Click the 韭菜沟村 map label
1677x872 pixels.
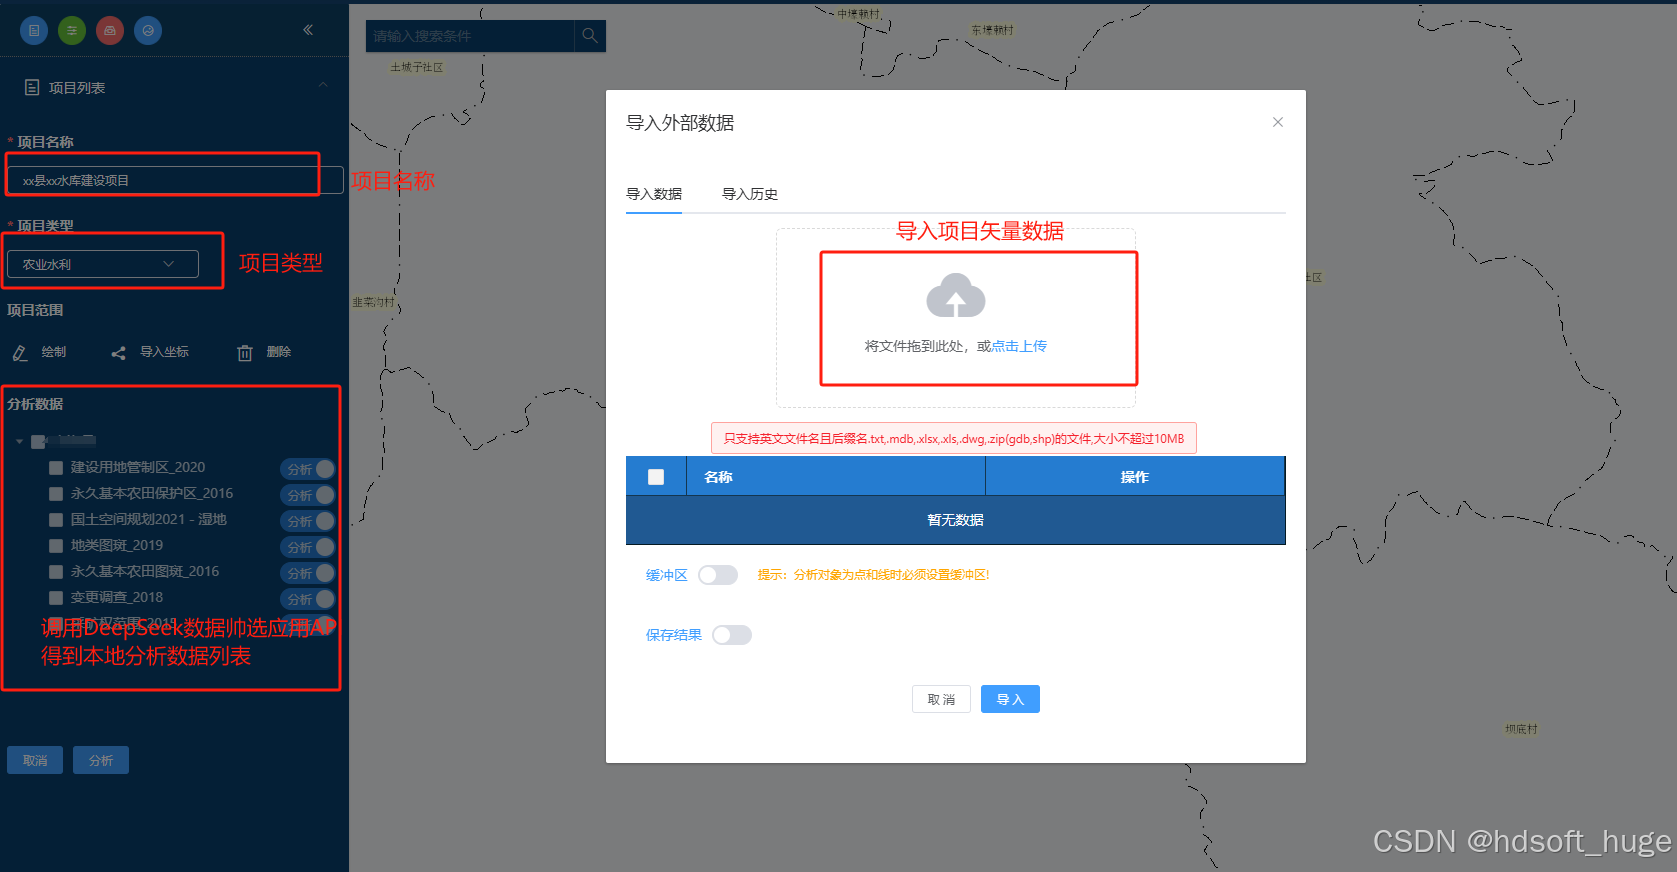[x=373, y=302]
